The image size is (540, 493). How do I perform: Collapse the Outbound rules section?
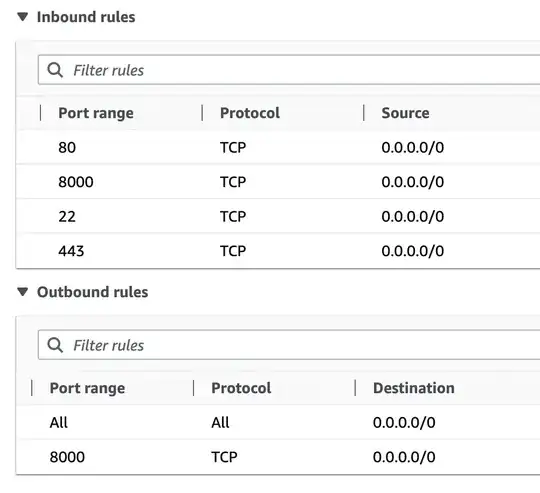tap(23, 292)
